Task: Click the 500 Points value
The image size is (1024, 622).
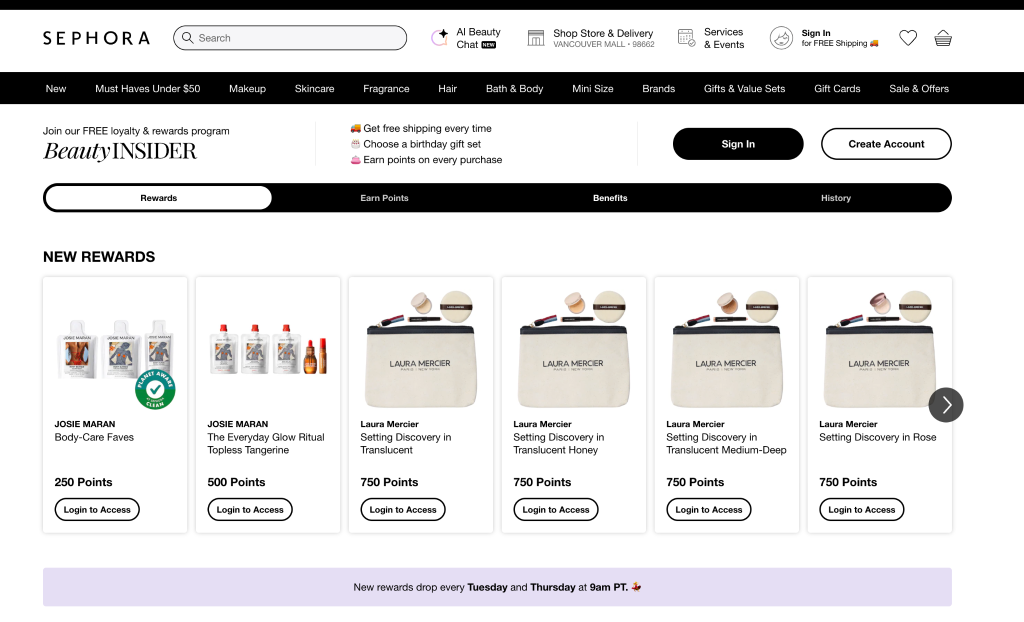Action: pyautogui.click(x=236, y=482)
